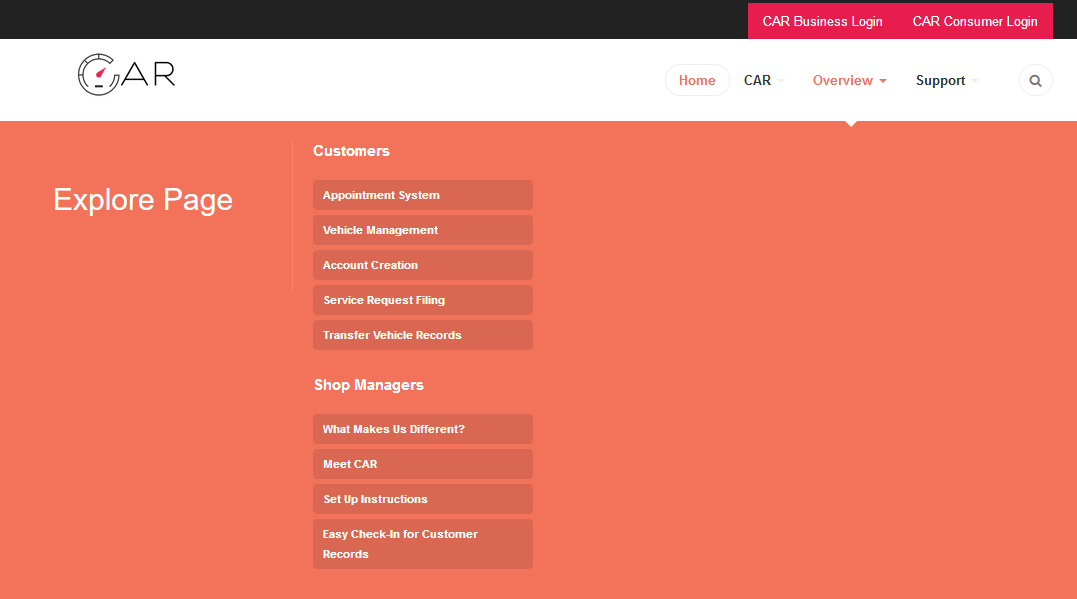Select the Account Creation entry
The width and height of the screenshot is (1077, 599).
[422, 265]
